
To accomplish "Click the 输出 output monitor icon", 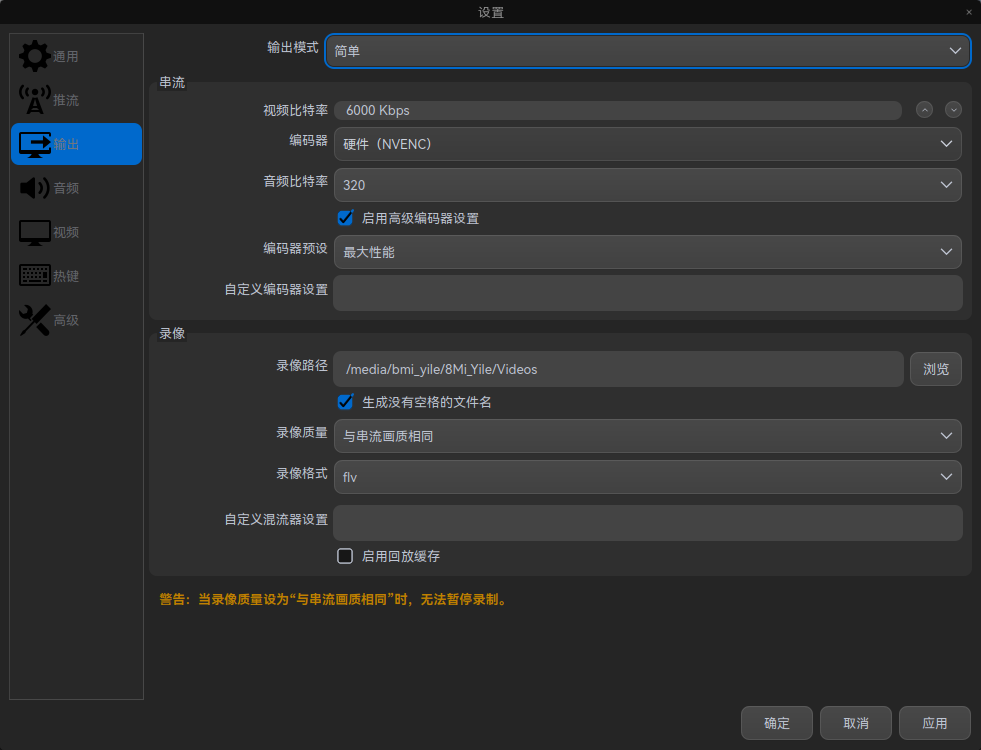I will 34,144.
